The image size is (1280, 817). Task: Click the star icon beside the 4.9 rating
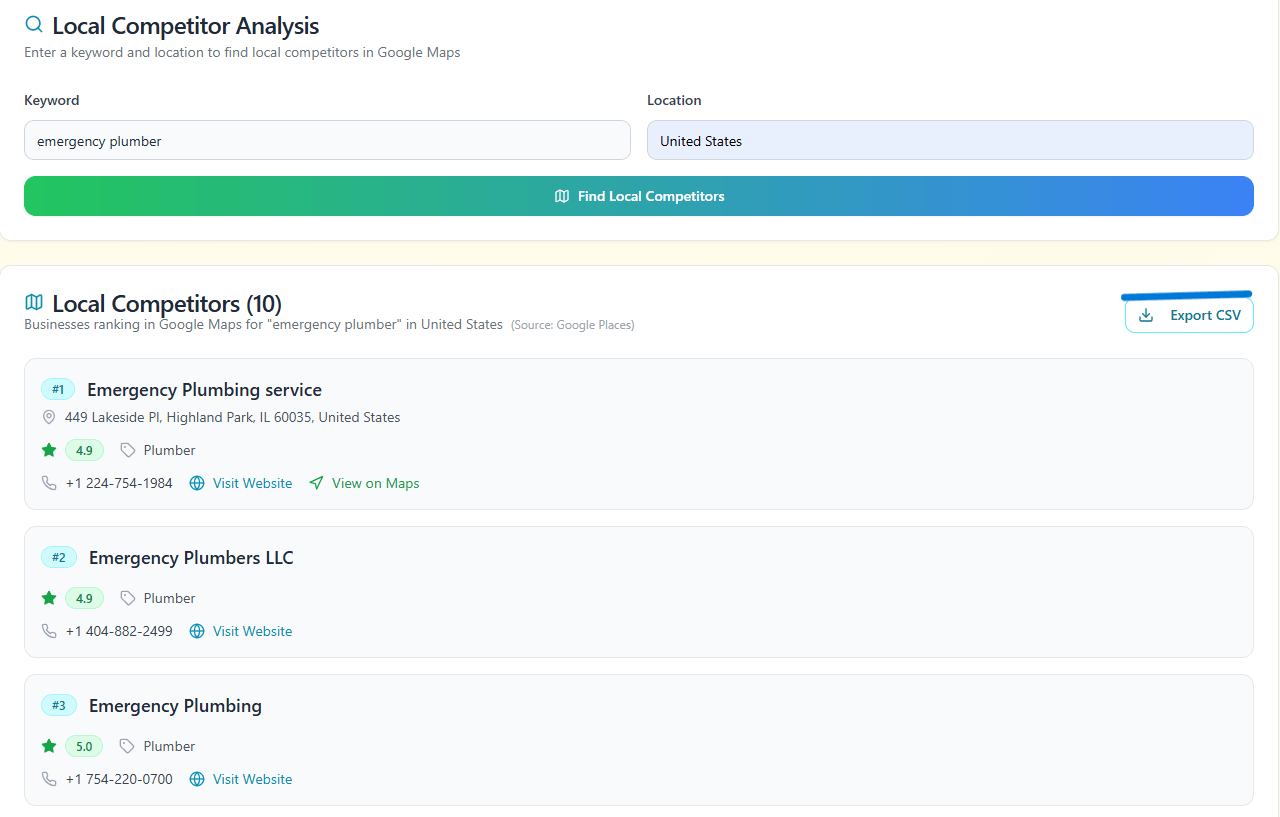point(48,450)
